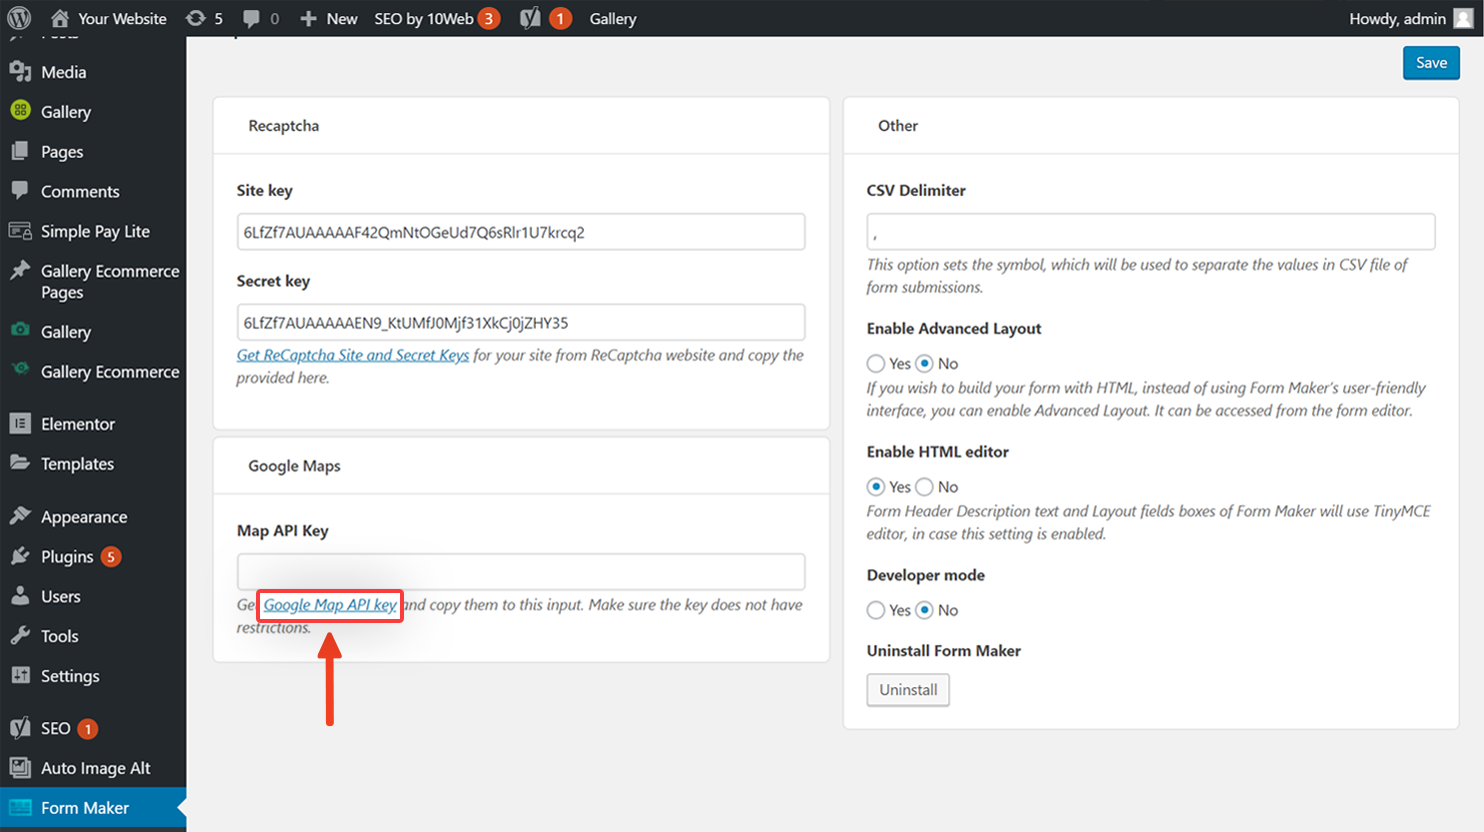The image size is (1484, 832).
Task: Click the Enable Advanced Layout label
Action: (x=954, y=328)
